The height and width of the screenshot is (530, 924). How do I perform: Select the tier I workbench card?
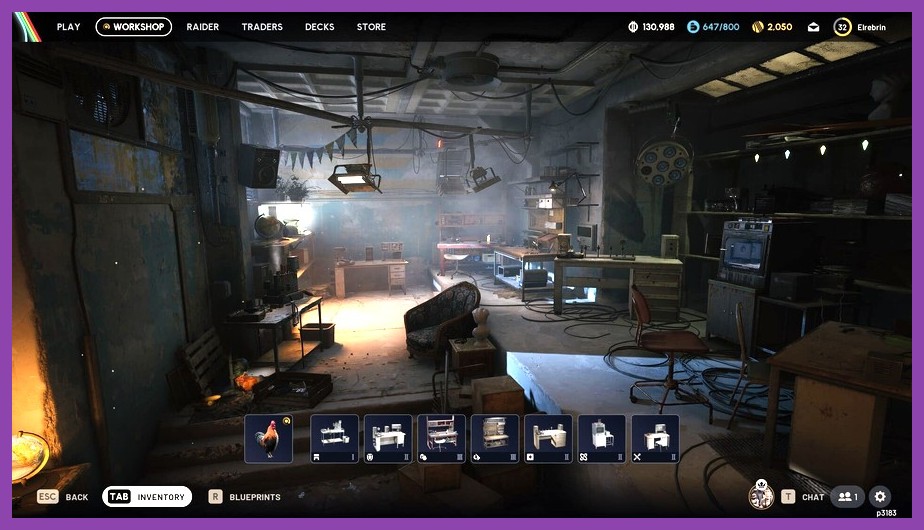(334, 439)
